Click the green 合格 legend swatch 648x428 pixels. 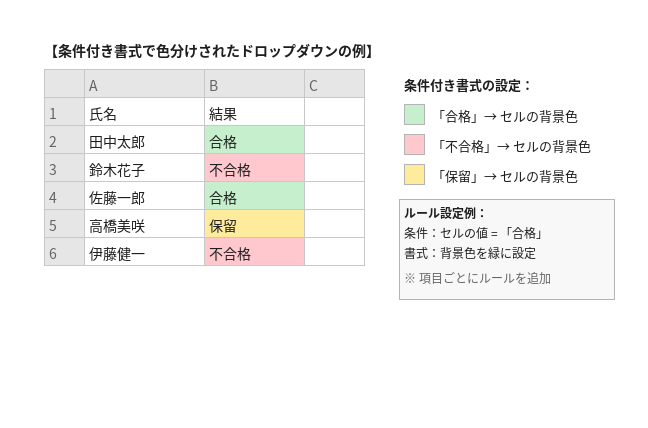(414, 114)
